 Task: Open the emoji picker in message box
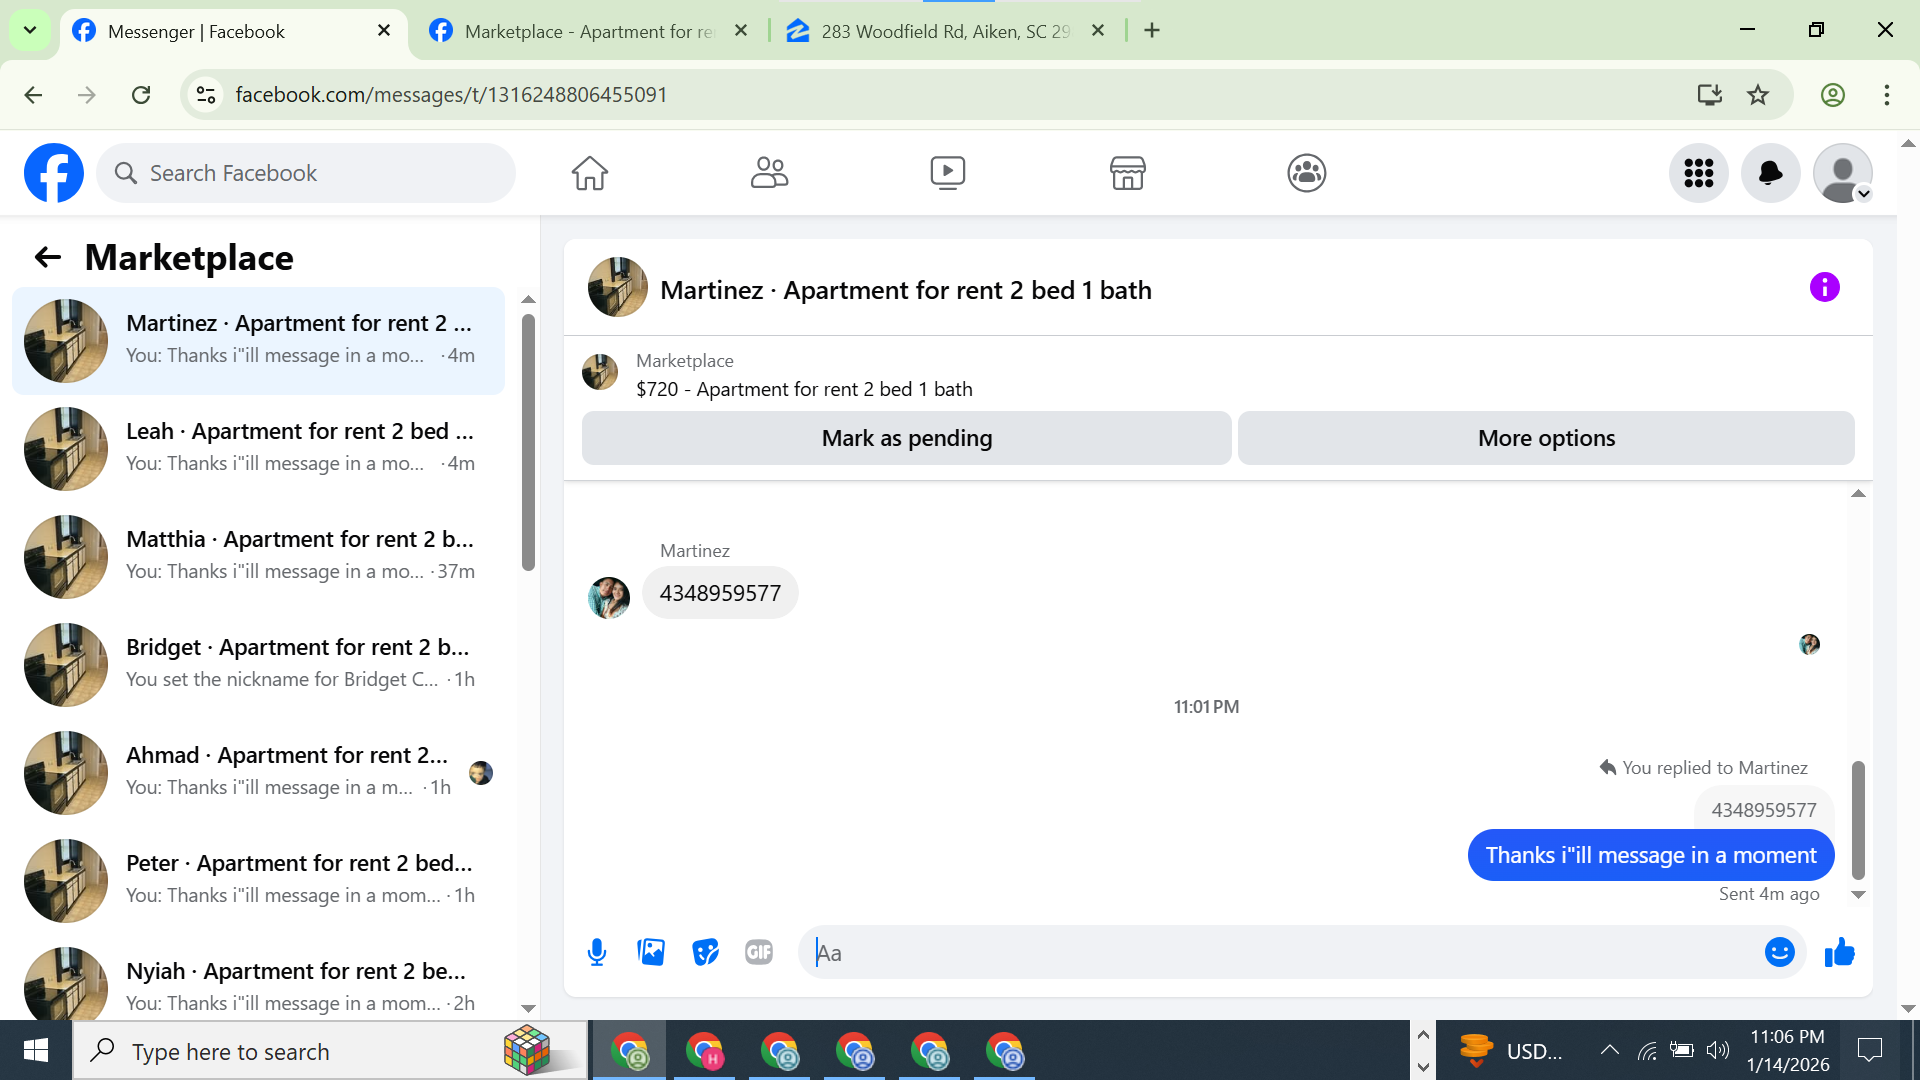click(x=1779, y=952)
